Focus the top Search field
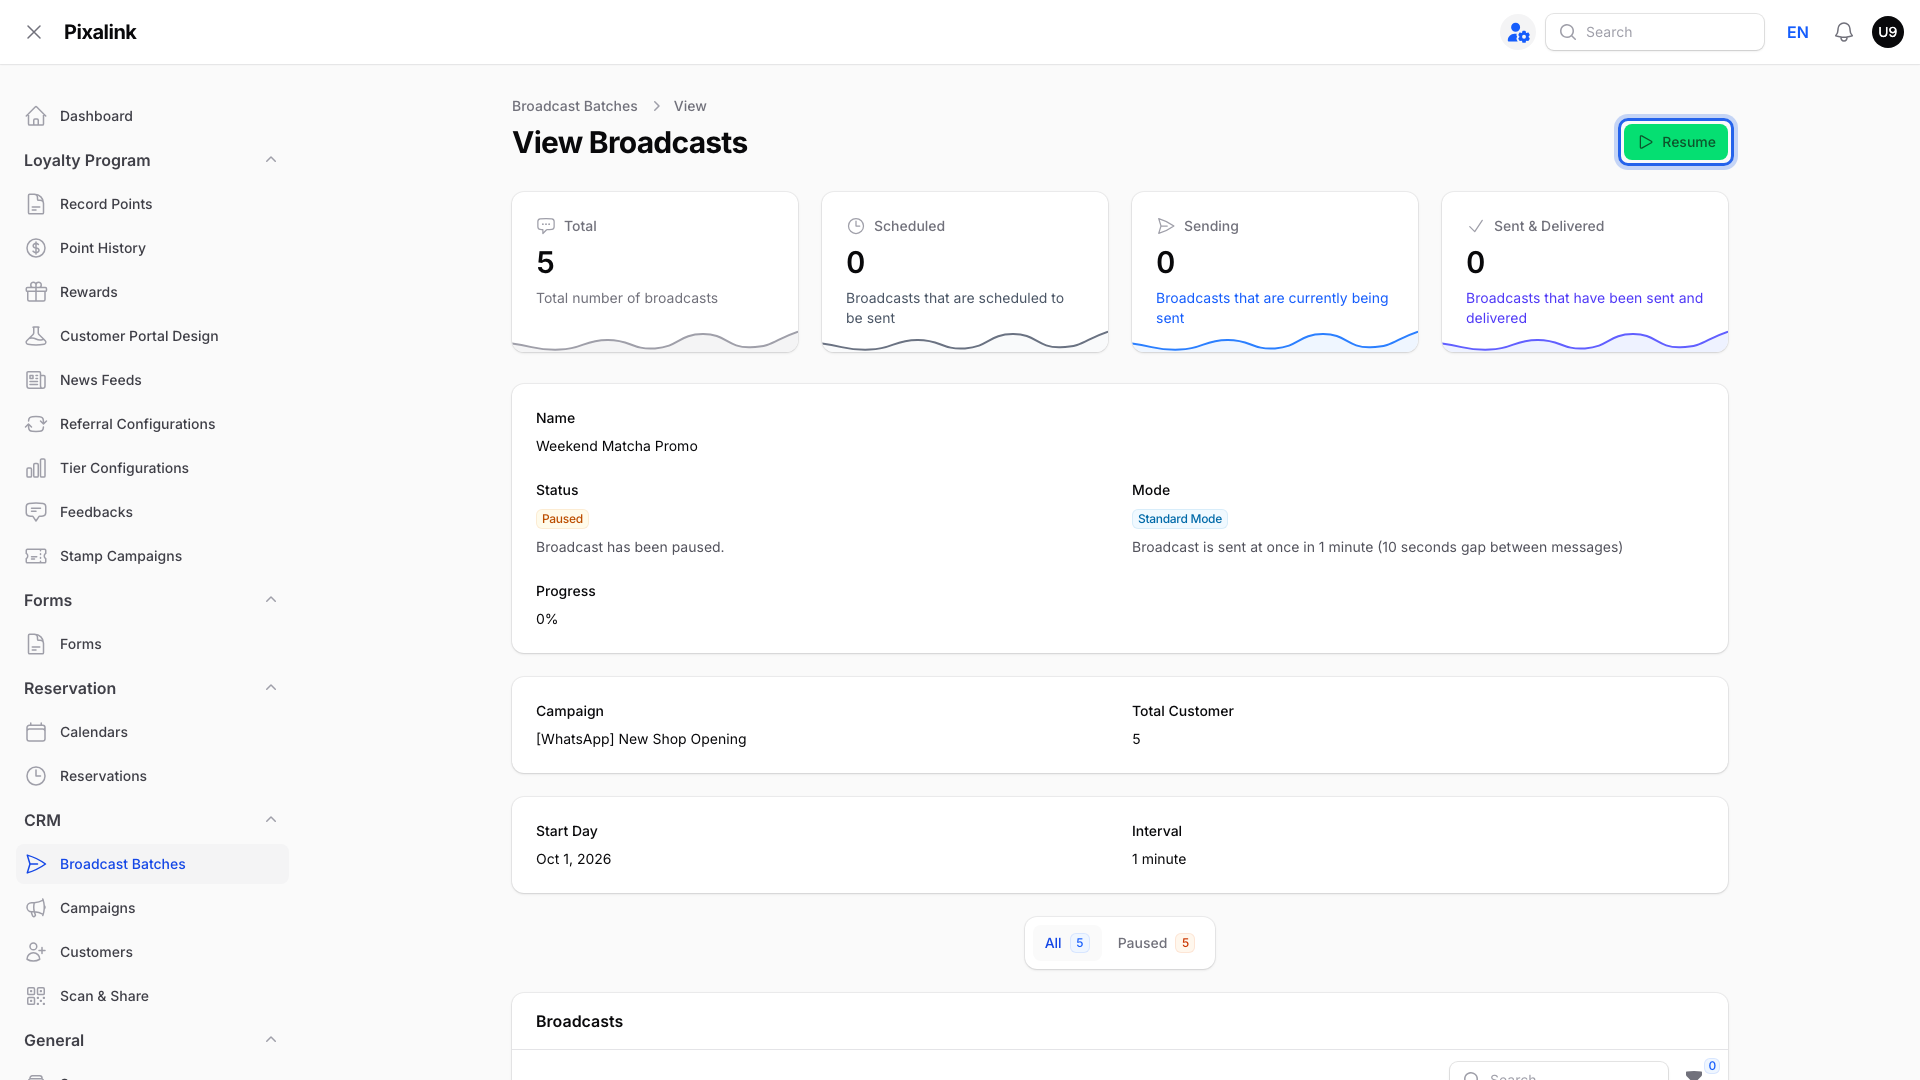Screen dimensions: 1920x1080 [1655, 32]
